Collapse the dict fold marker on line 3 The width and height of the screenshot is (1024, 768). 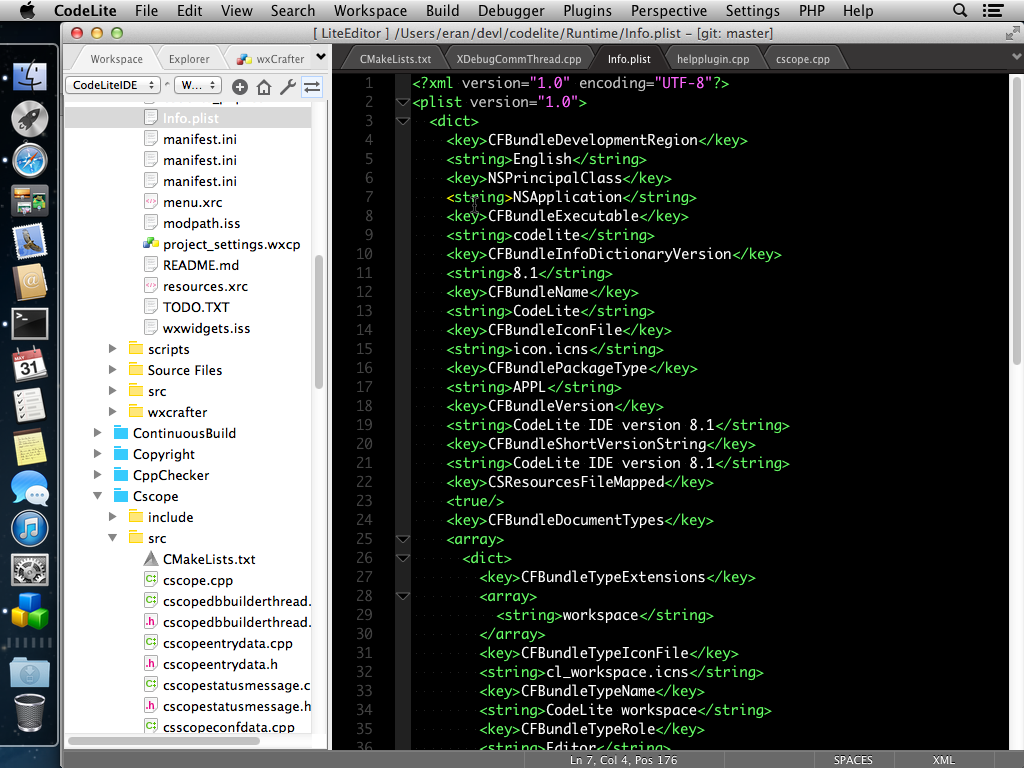(x=403, y=121)
